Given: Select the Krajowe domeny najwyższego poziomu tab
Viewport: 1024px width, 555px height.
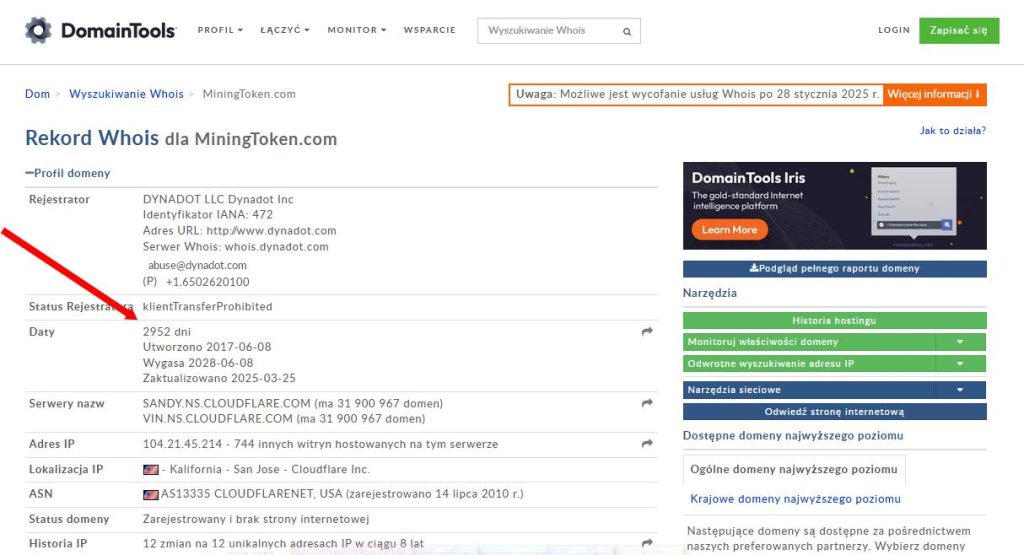Looking at the screenshot, I should pos(795,499).
